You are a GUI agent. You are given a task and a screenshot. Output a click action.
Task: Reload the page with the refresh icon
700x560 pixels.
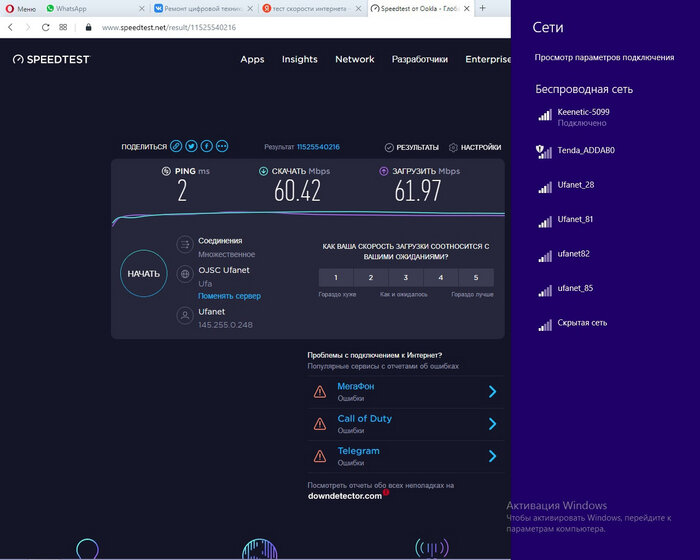pyautogui.click(x=46, y=27)
